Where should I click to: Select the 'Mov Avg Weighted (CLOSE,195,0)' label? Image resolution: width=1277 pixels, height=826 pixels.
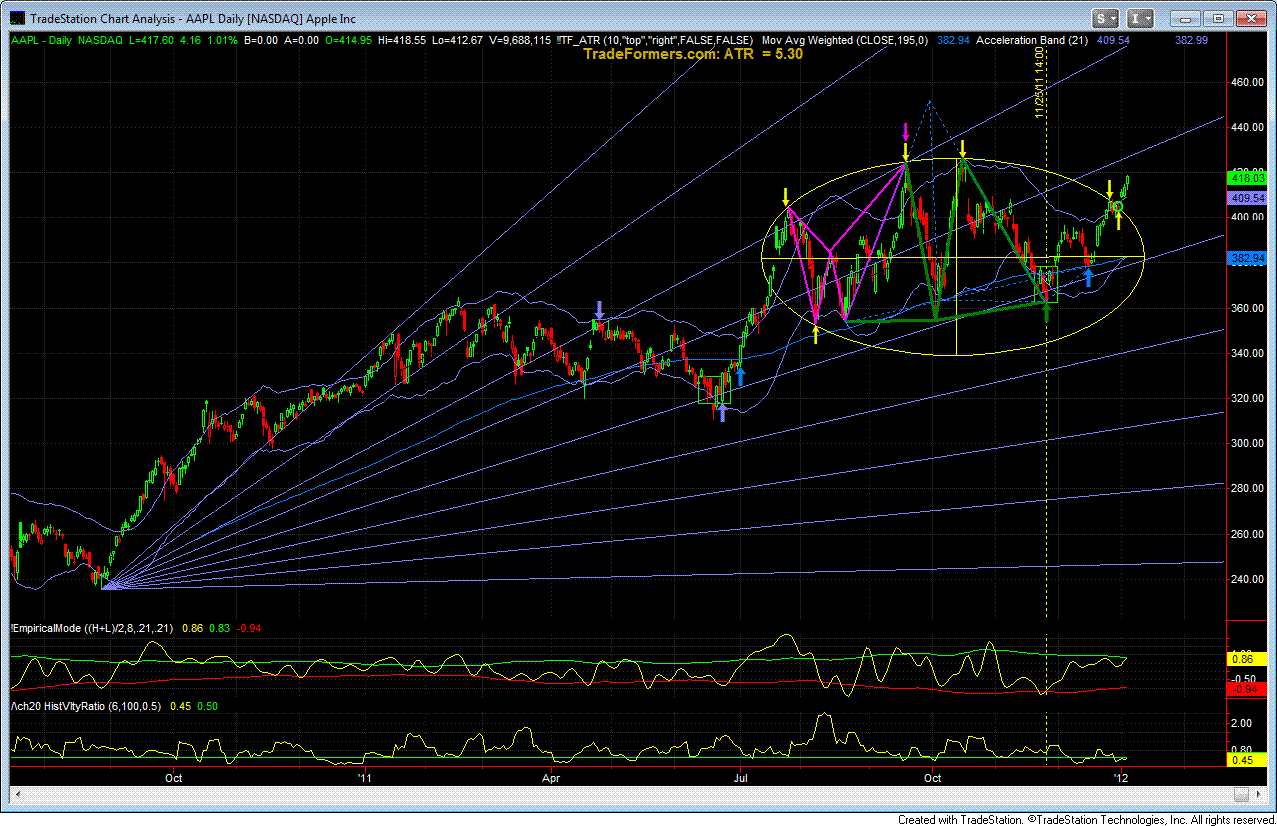tap(846, 40)
